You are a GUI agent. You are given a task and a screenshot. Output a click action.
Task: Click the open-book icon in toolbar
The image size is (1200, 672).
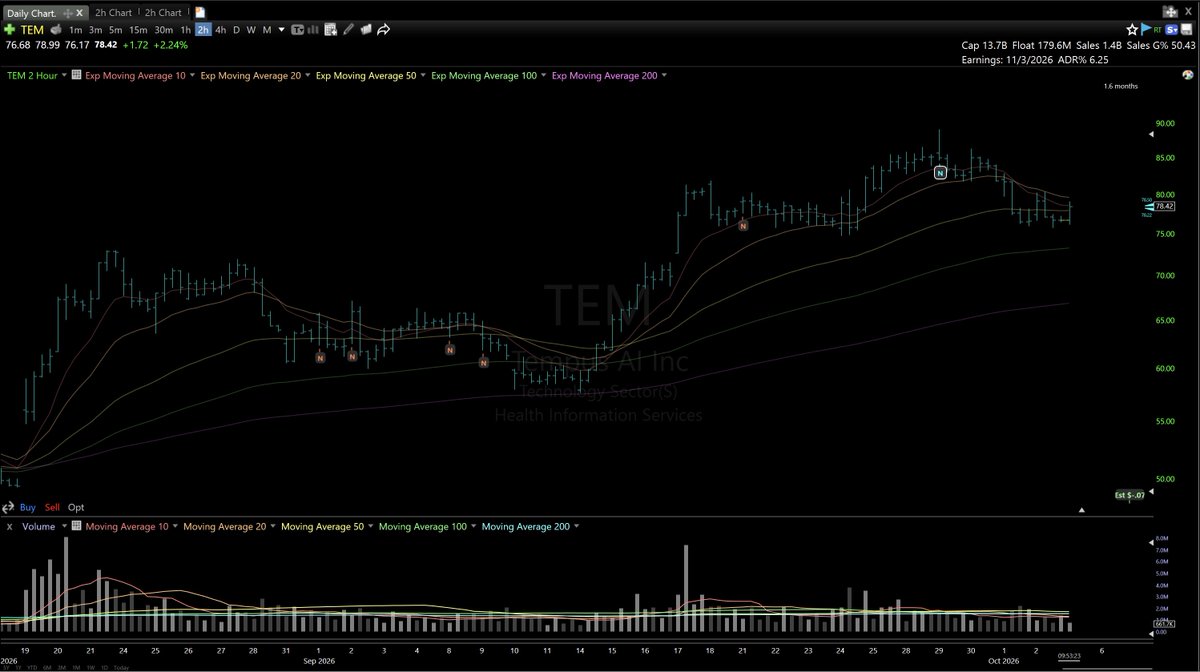pos(365,30)
